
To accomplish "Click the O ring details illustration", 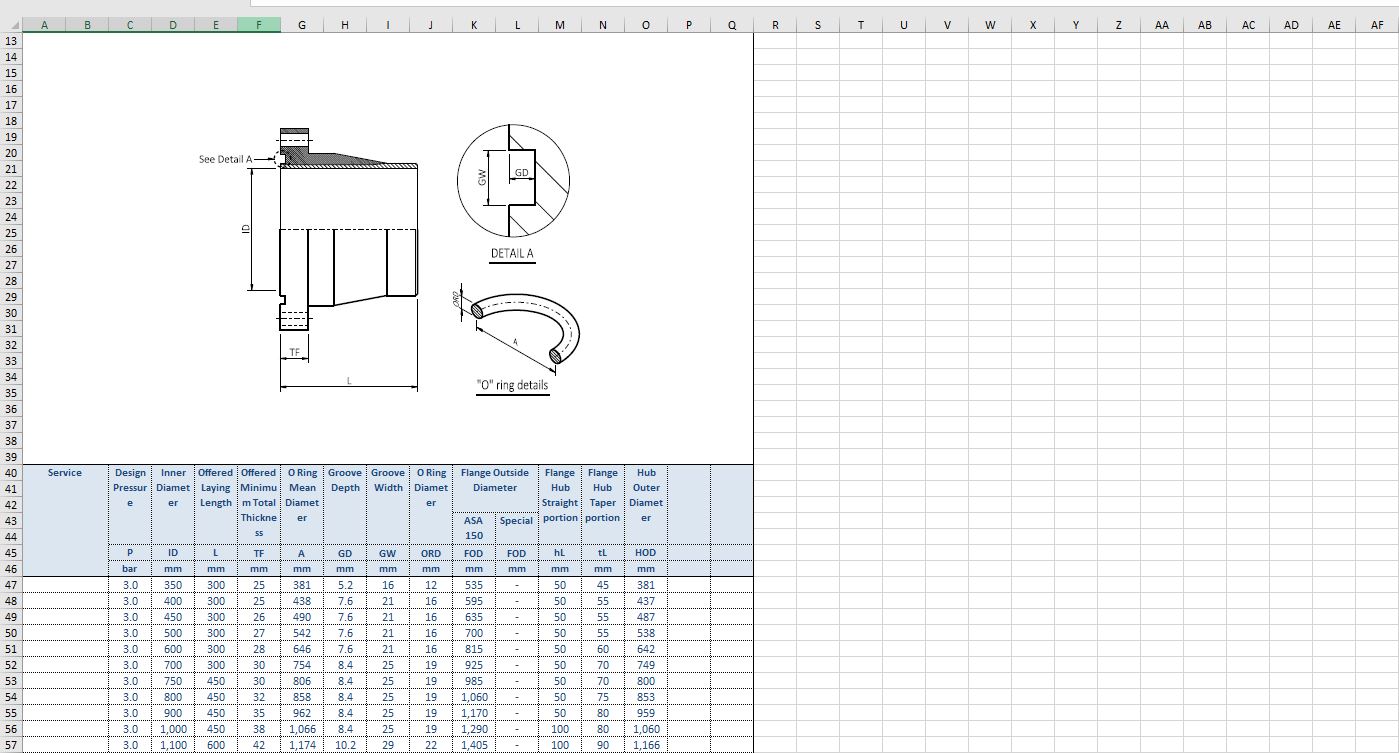I will [x=518, y=330].
